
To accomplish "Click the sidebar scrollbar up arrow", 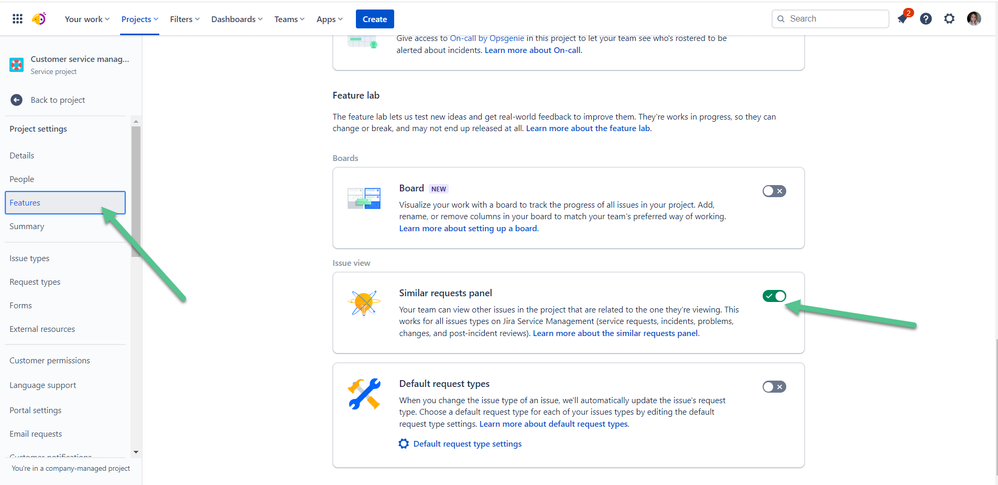I will (x=136, y=121).
